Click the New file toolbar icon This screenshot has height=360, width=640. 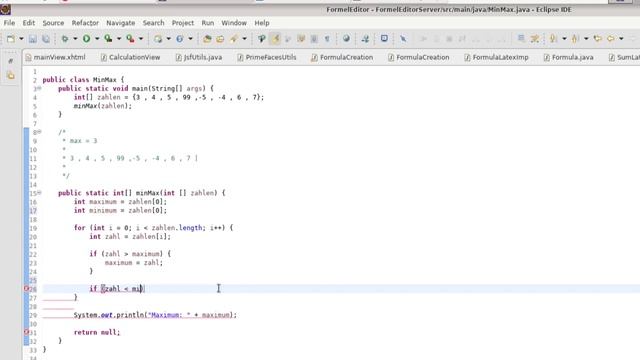click(x=11, y=39)
